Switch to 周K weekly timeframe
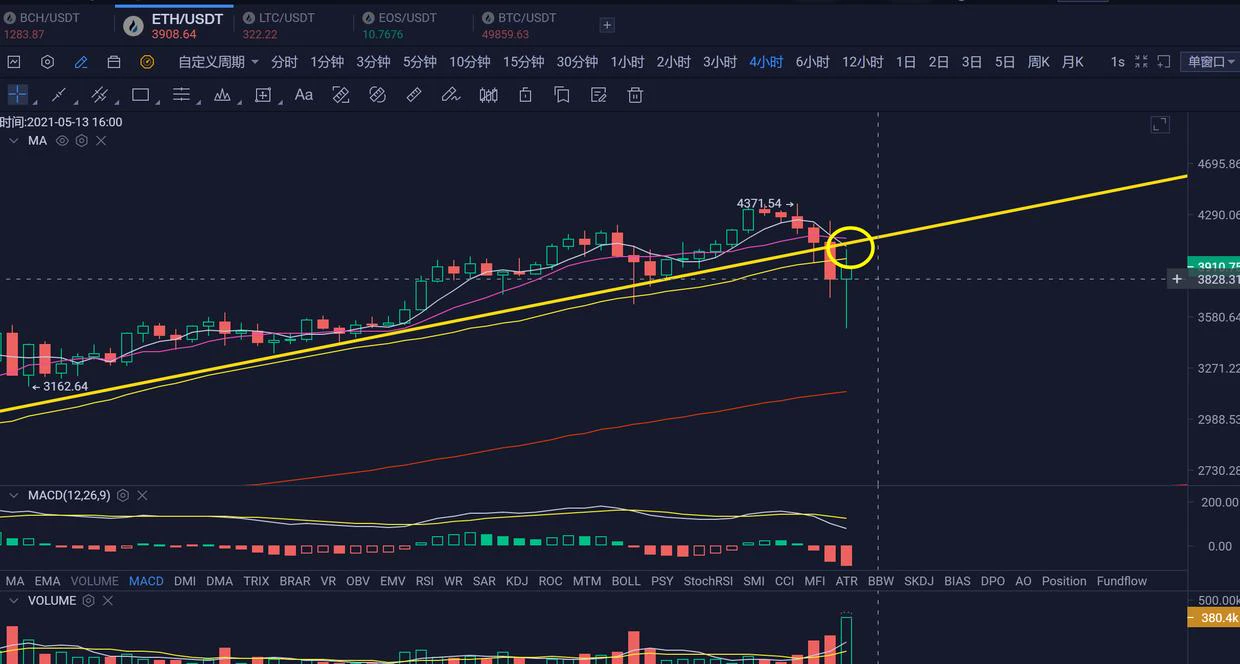This screenshot has width=1240, height=664. 1038,62
